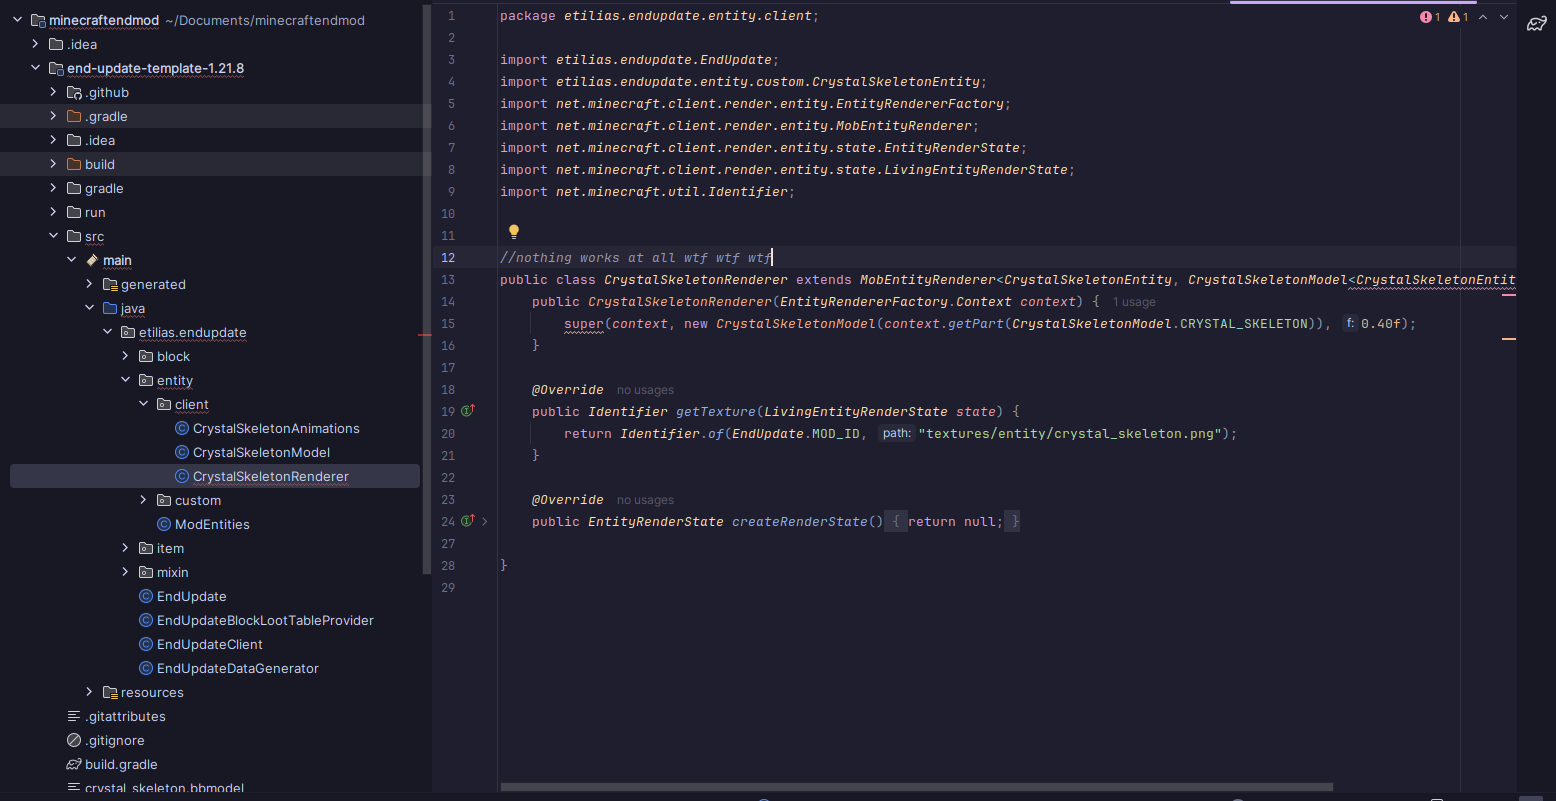This screenshot has height=801, width=1556.
Task: Click implements gutter icon beside createRenderState method
Action: [467, 521]
